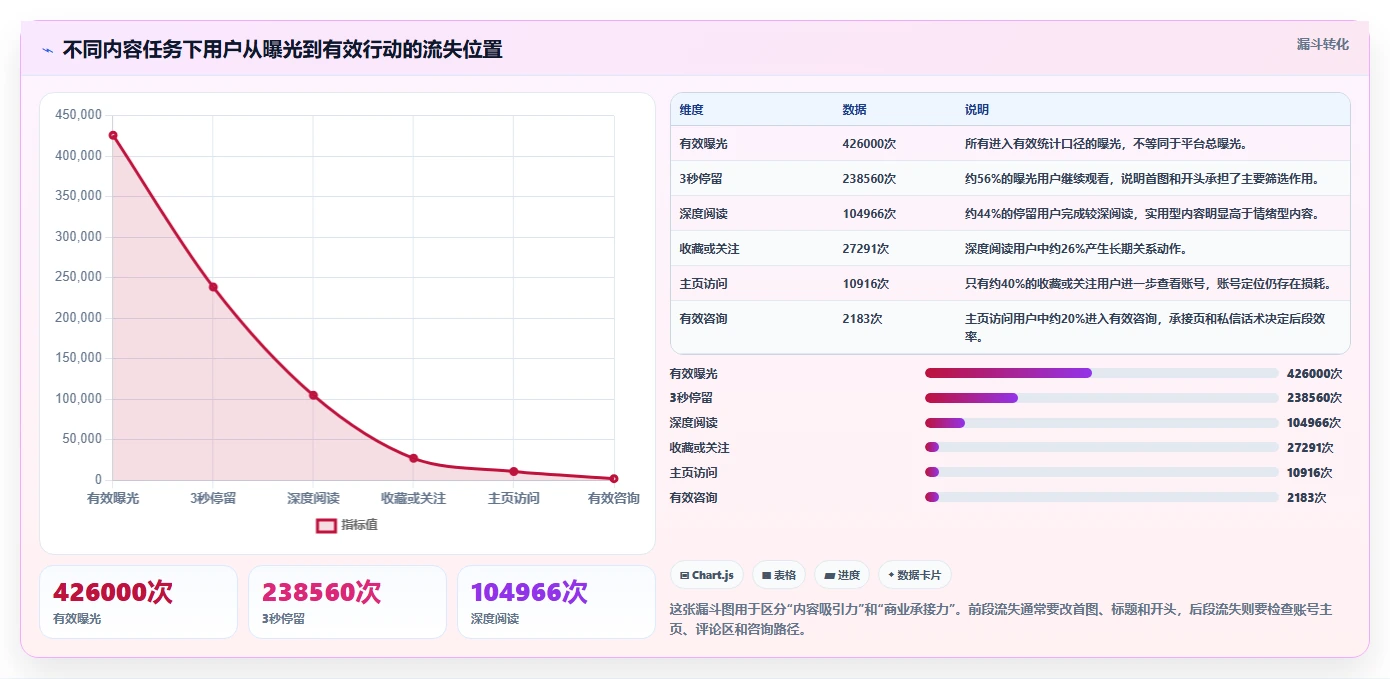Click the 深度阅读 data point on chart
Image resolution: width=1390 pixels, height=679 pixels.
(x=313, y=395)
